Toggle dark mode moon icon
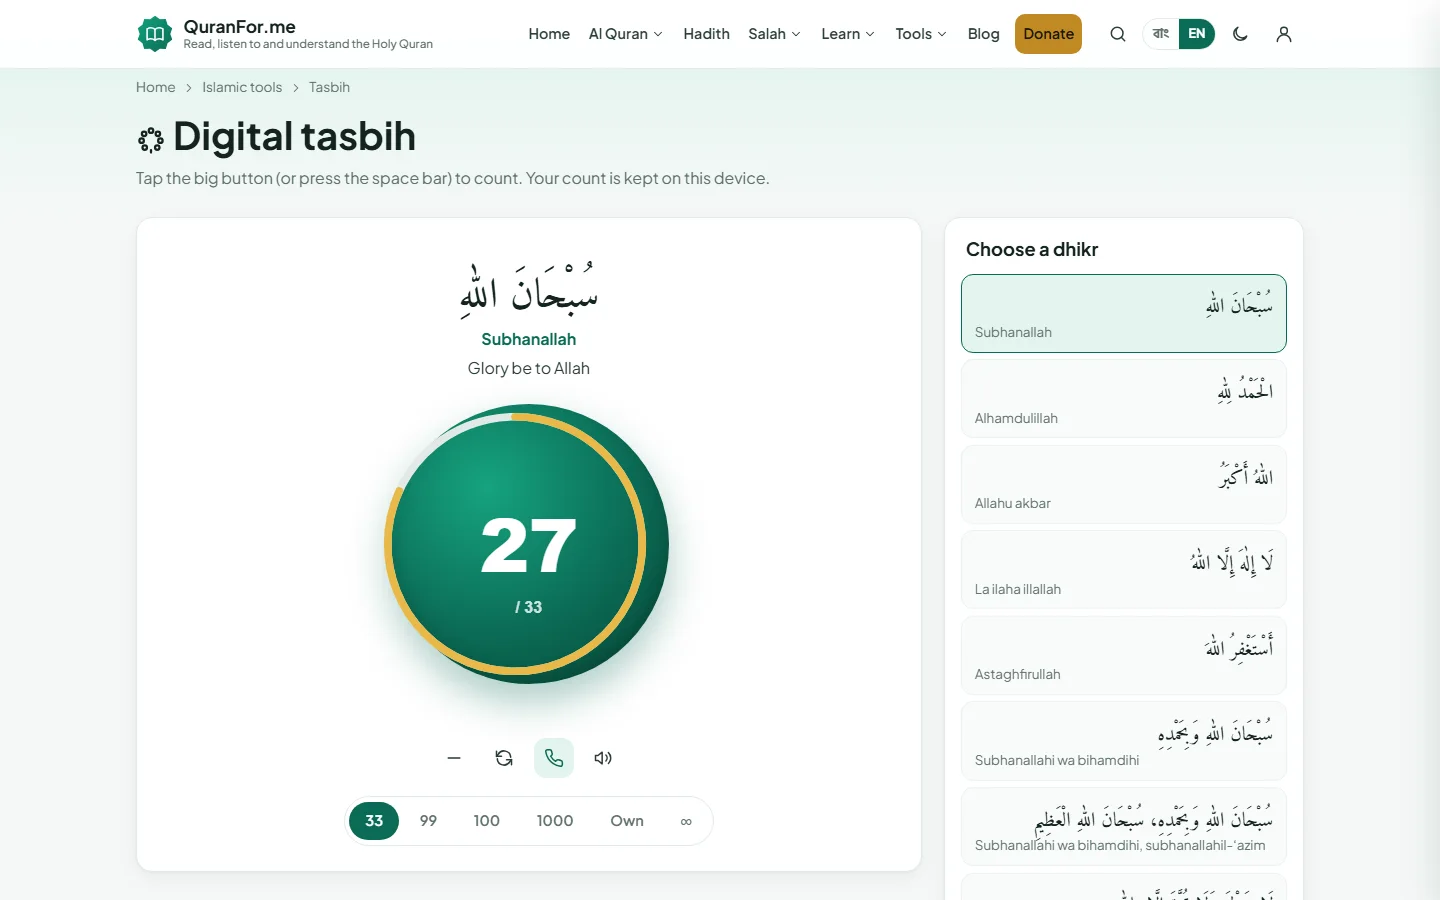This screenshot has height=900, width=1440. (x=1241, y=34)
